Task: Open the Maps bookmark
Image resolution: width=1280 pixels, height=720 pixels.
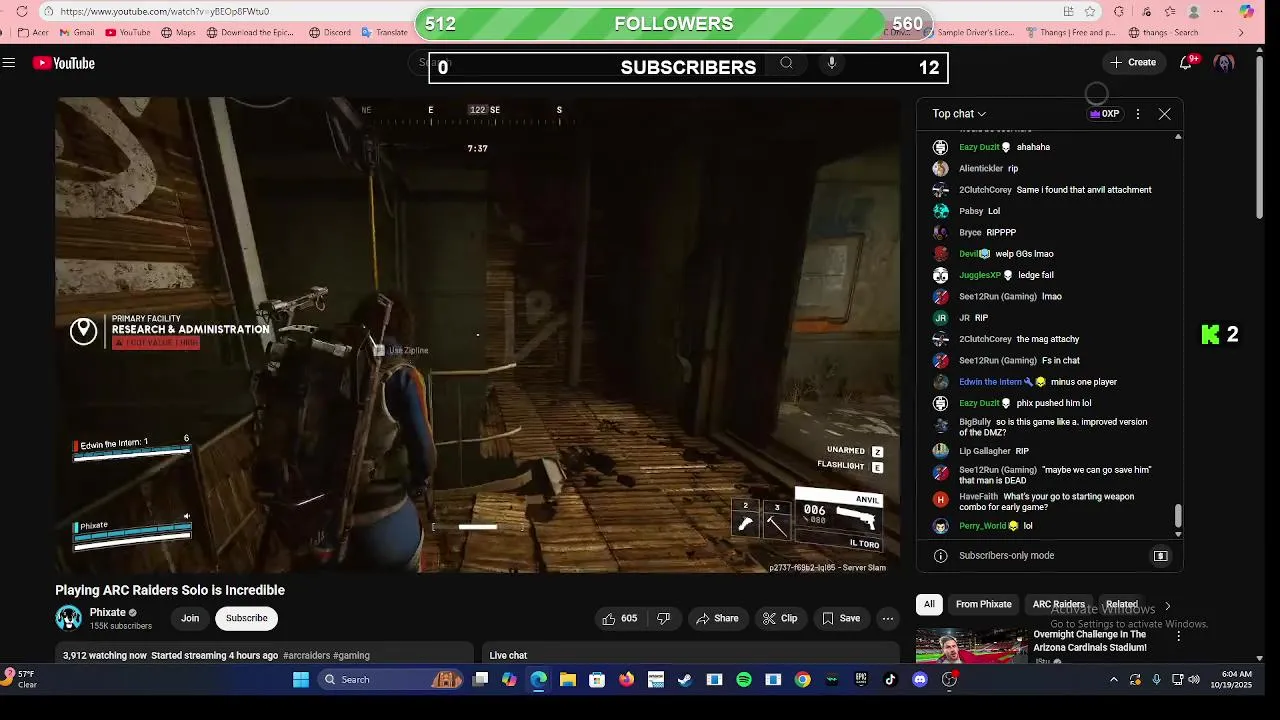Action: (177, 32)
